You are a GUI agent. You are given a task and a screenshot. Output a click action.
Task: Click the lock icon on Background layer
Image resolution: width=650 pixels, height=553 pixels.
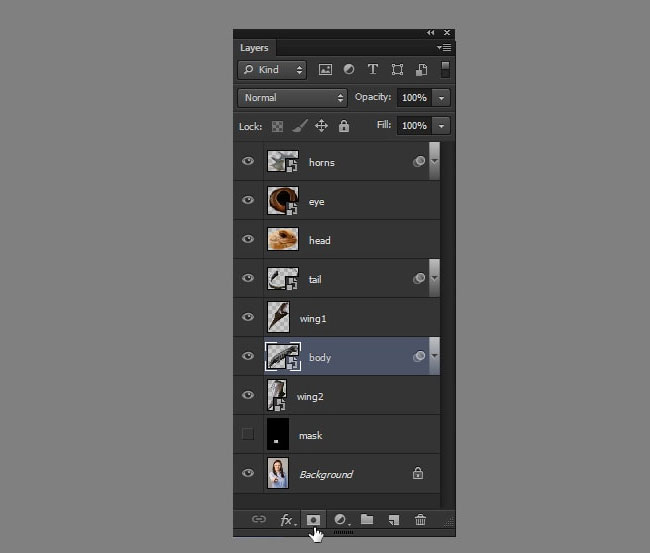pos(418,473)
